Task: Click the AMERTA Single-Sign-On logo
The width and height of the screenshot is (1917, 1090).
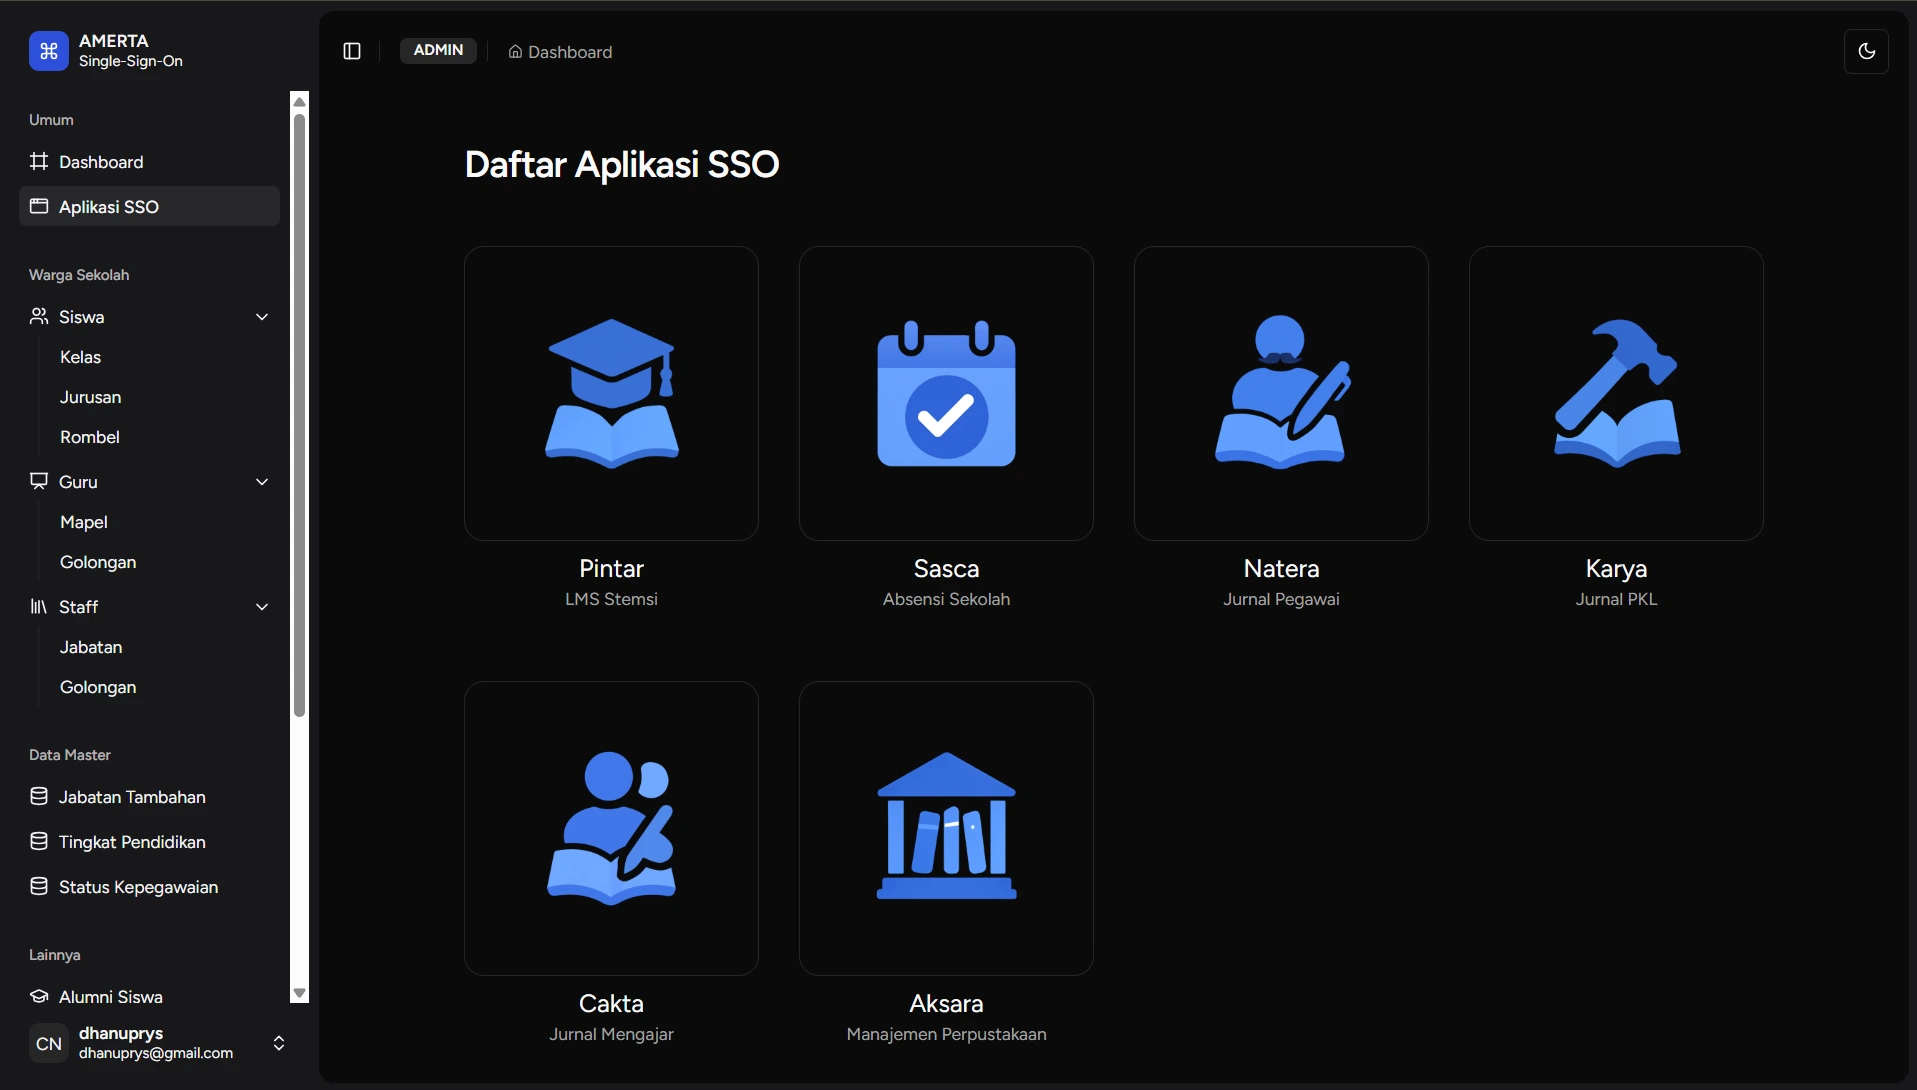Action: tap(105, 50)
